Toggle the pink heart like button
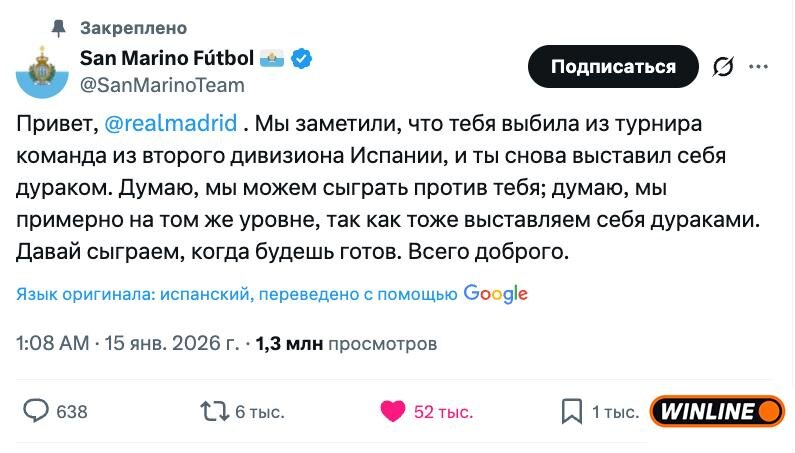 point(393,411)
